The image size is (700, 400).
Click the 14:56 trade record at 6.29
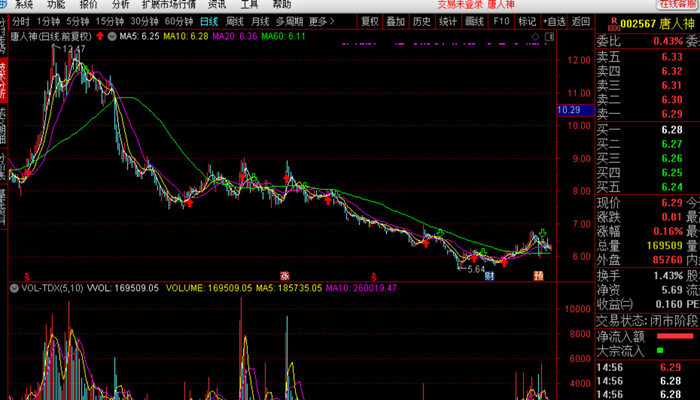[x=647, y=367]
